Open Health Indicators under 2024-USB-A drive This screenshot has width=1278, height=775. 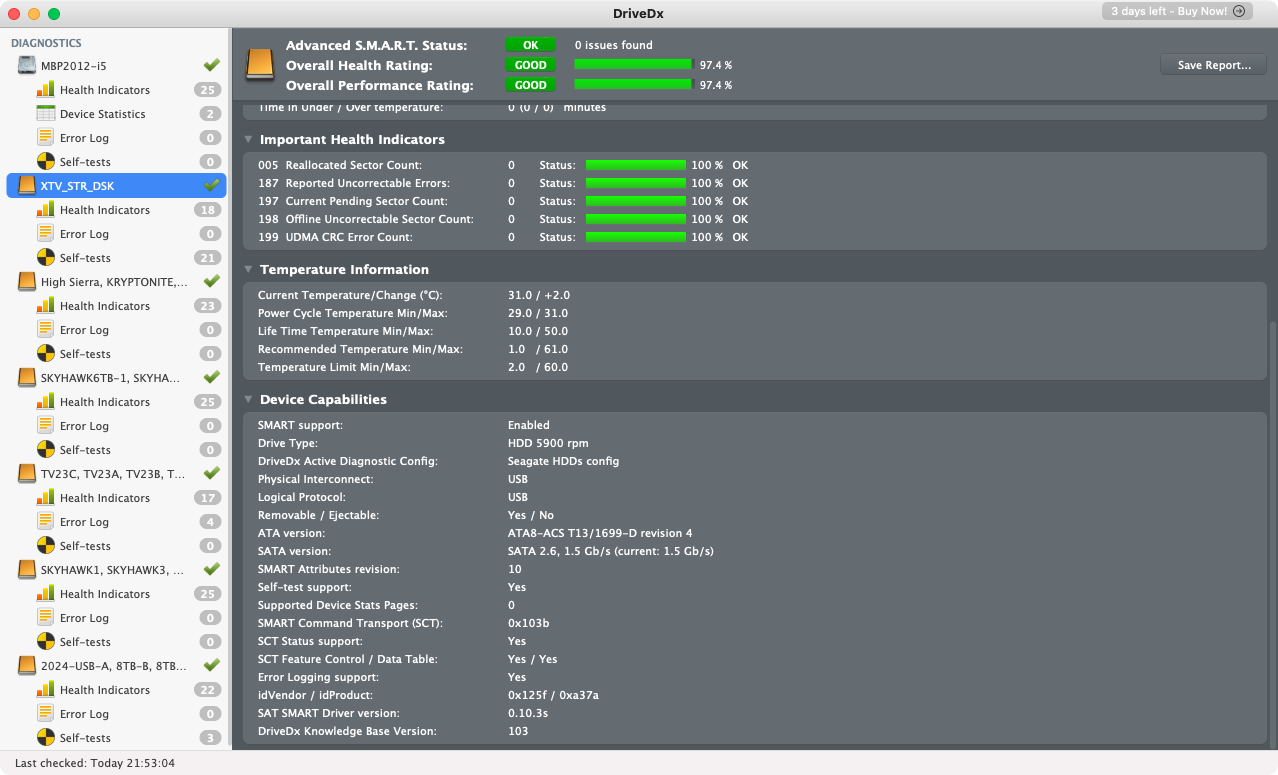pyautogui.click(x=104, y=690)
